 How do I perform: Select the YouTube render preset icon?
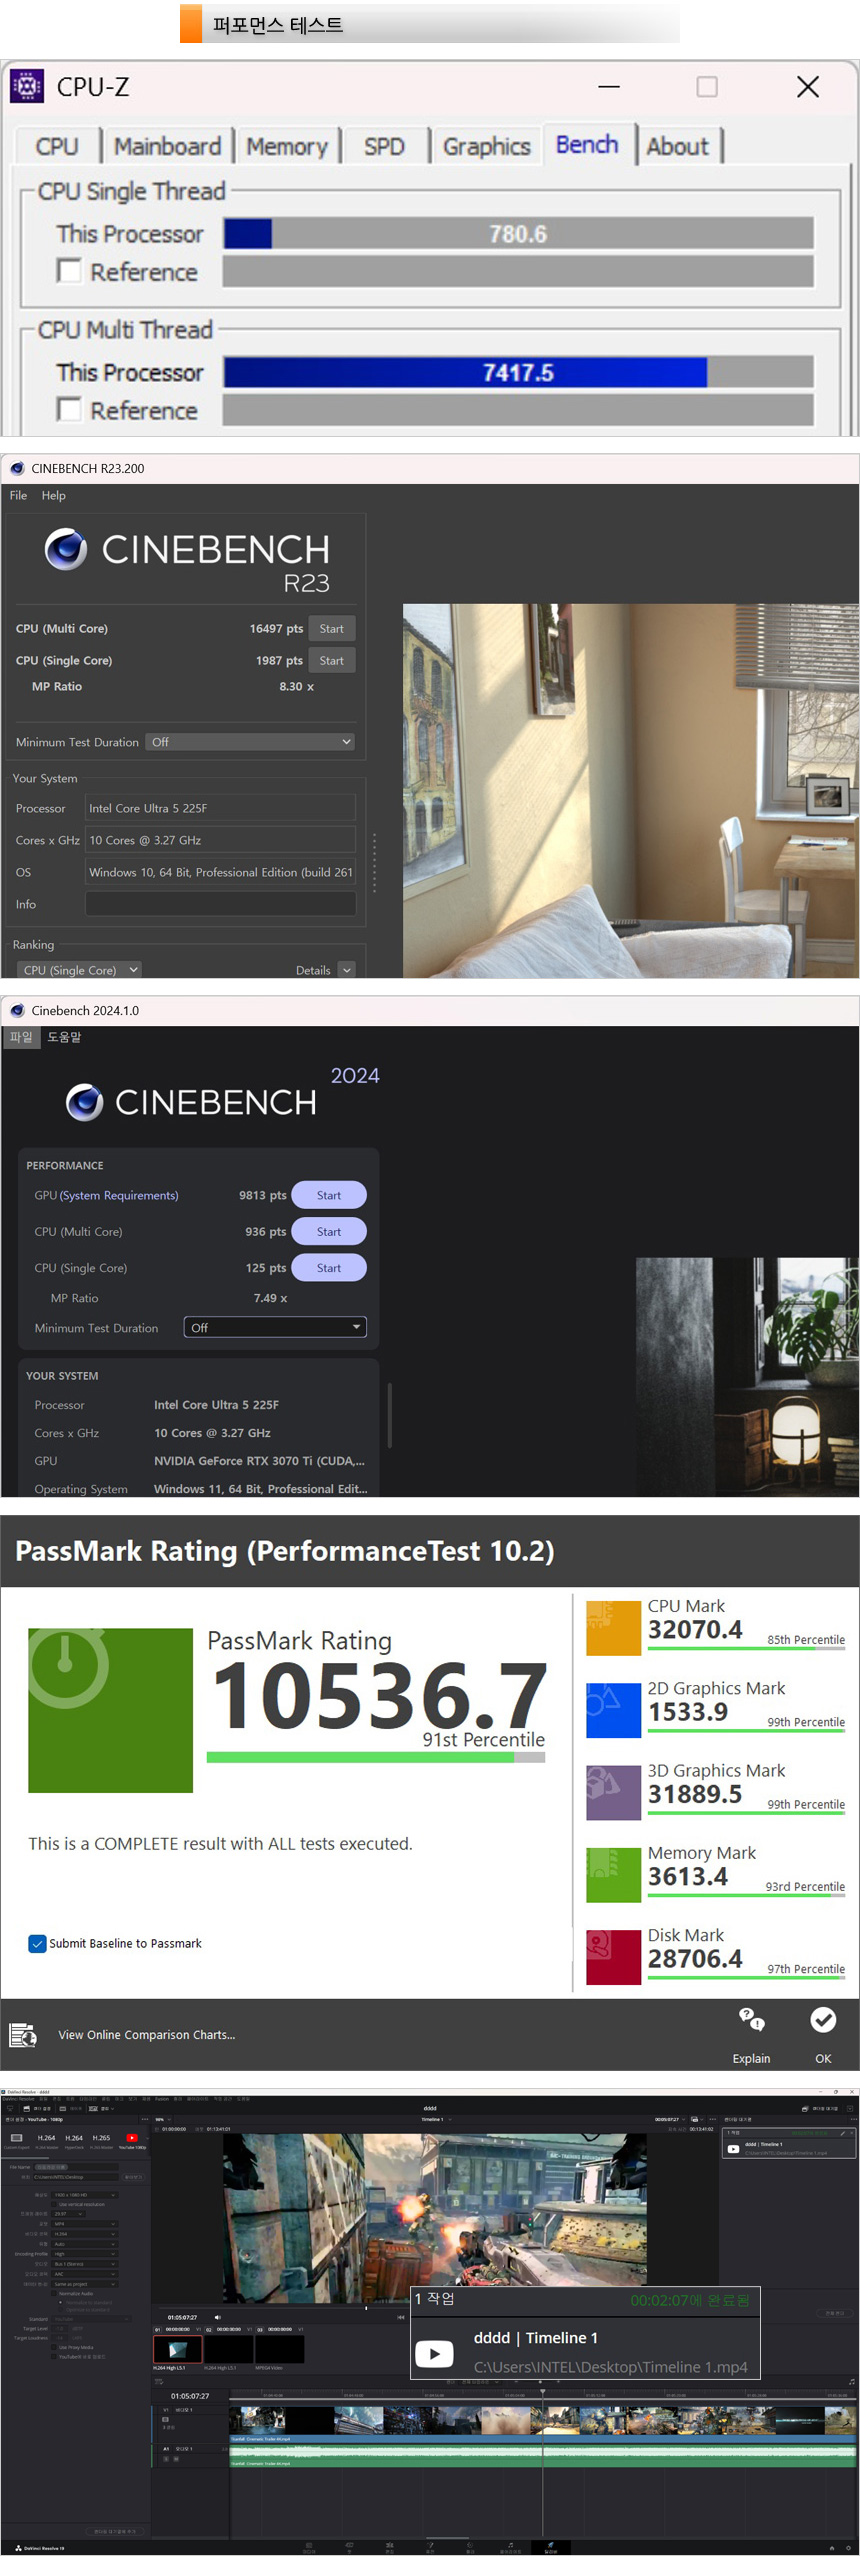coord(132,2139)
